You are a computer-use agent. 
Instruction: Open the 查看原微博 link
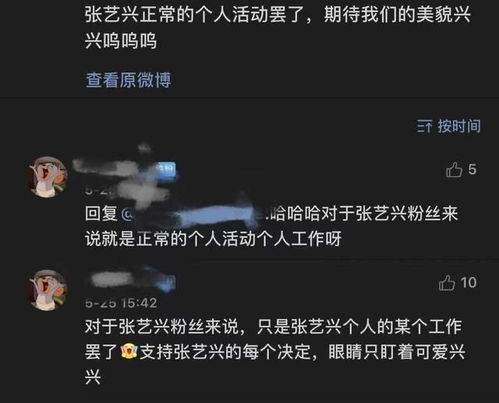128,80
